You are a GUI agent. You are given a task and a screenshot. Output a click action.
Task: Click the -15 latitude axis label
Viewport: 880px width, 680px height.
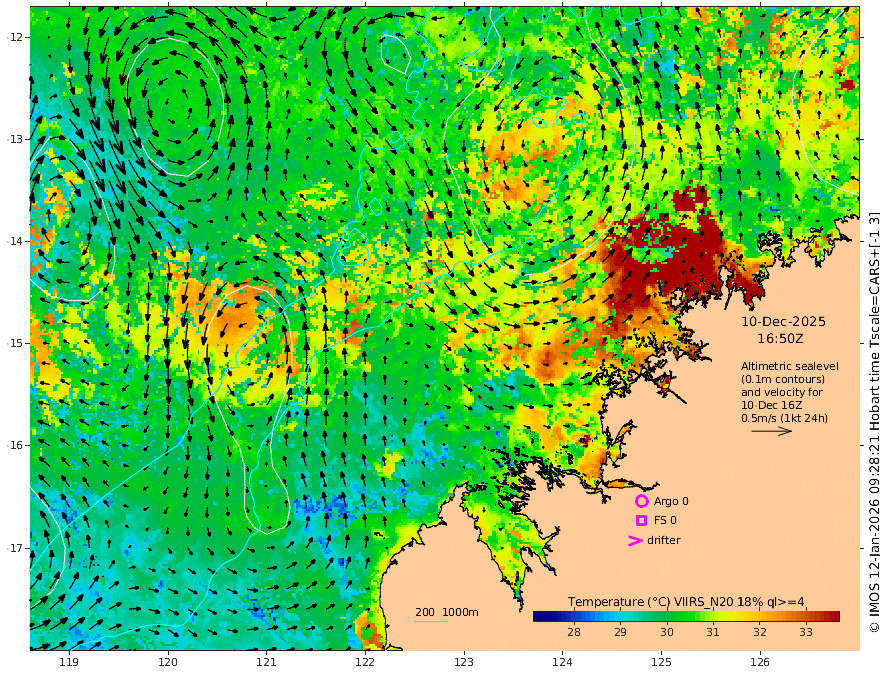pos(15,343)
